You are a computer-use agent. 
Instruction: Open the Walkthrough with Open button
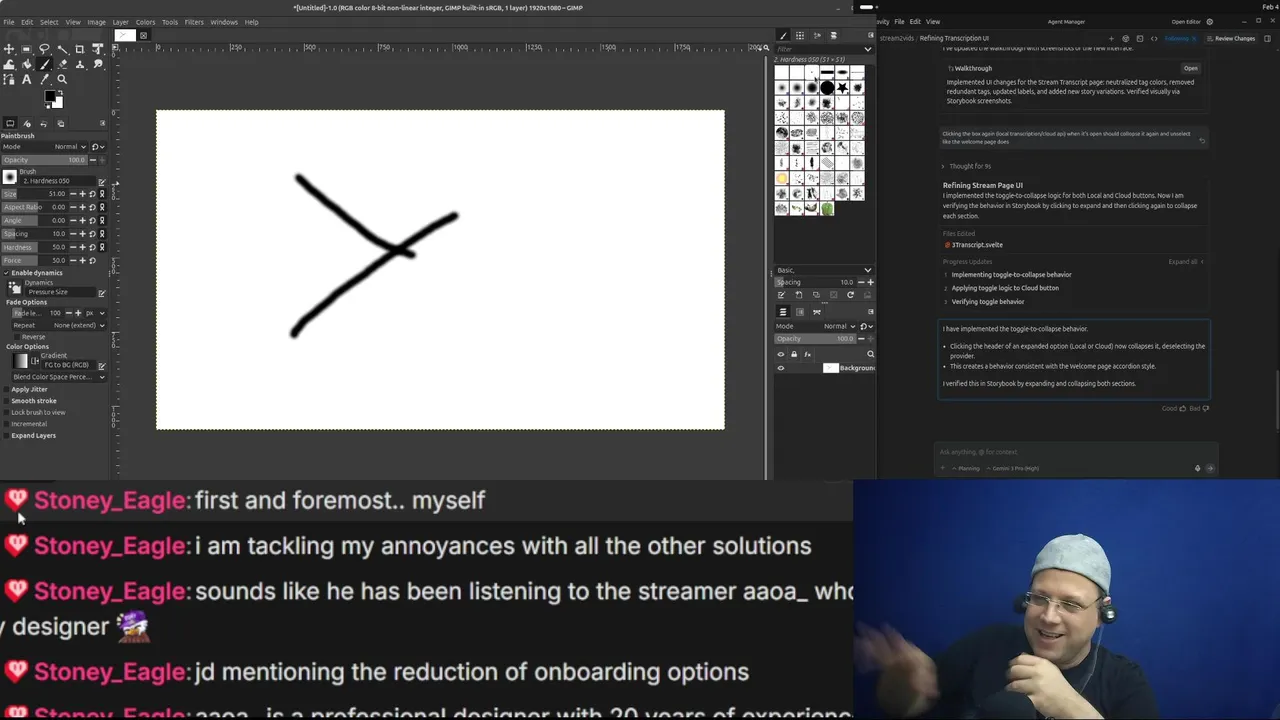(1191, 68)
